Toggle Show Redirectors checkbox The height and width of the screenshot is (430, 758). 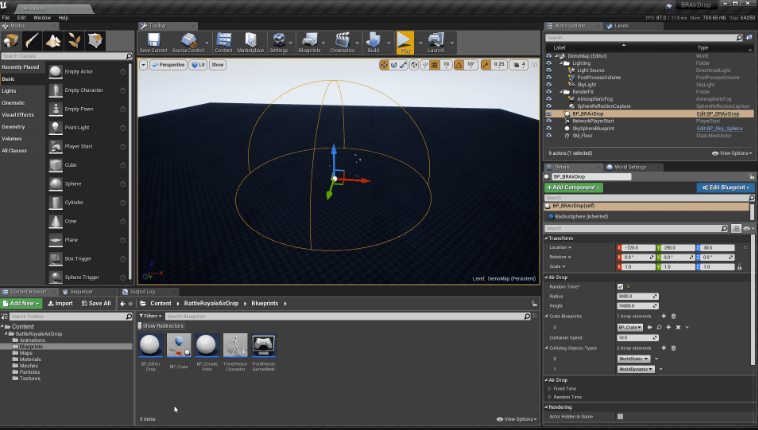pyautogui.click(x=141, y=326)
